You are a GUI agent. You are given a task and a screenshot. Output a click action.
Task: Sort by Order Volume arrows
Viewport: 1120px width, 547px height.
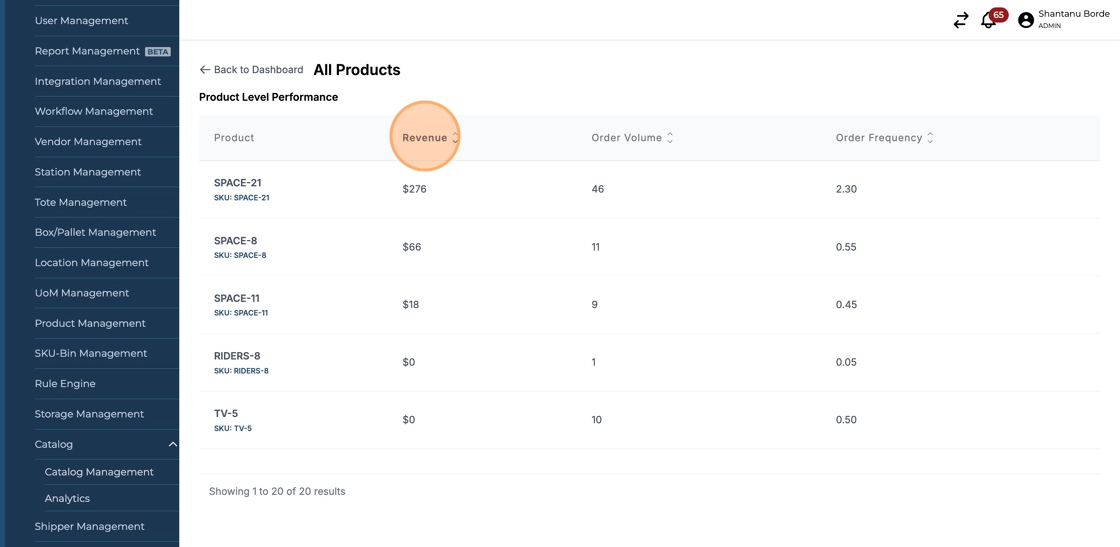[670, 138]
